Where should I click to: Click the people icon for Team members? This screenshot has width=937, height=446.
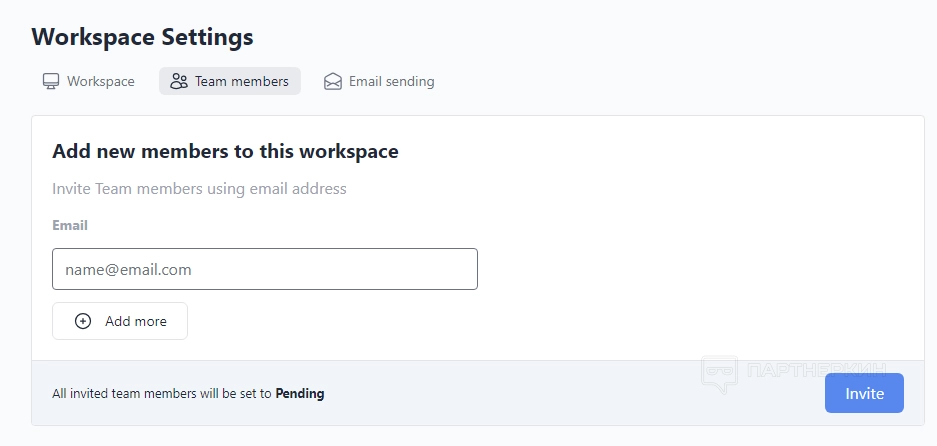(179, 81)
